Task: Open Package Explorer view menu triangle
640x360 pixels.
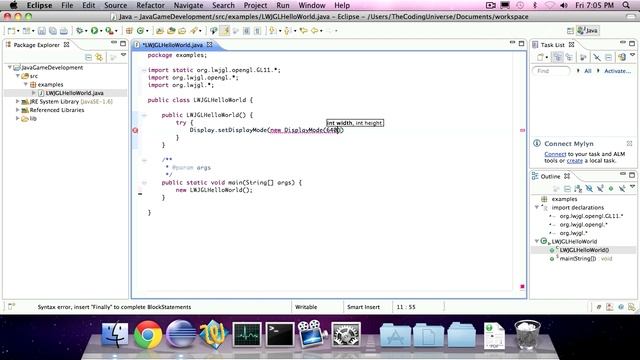Action: point(123,55)
